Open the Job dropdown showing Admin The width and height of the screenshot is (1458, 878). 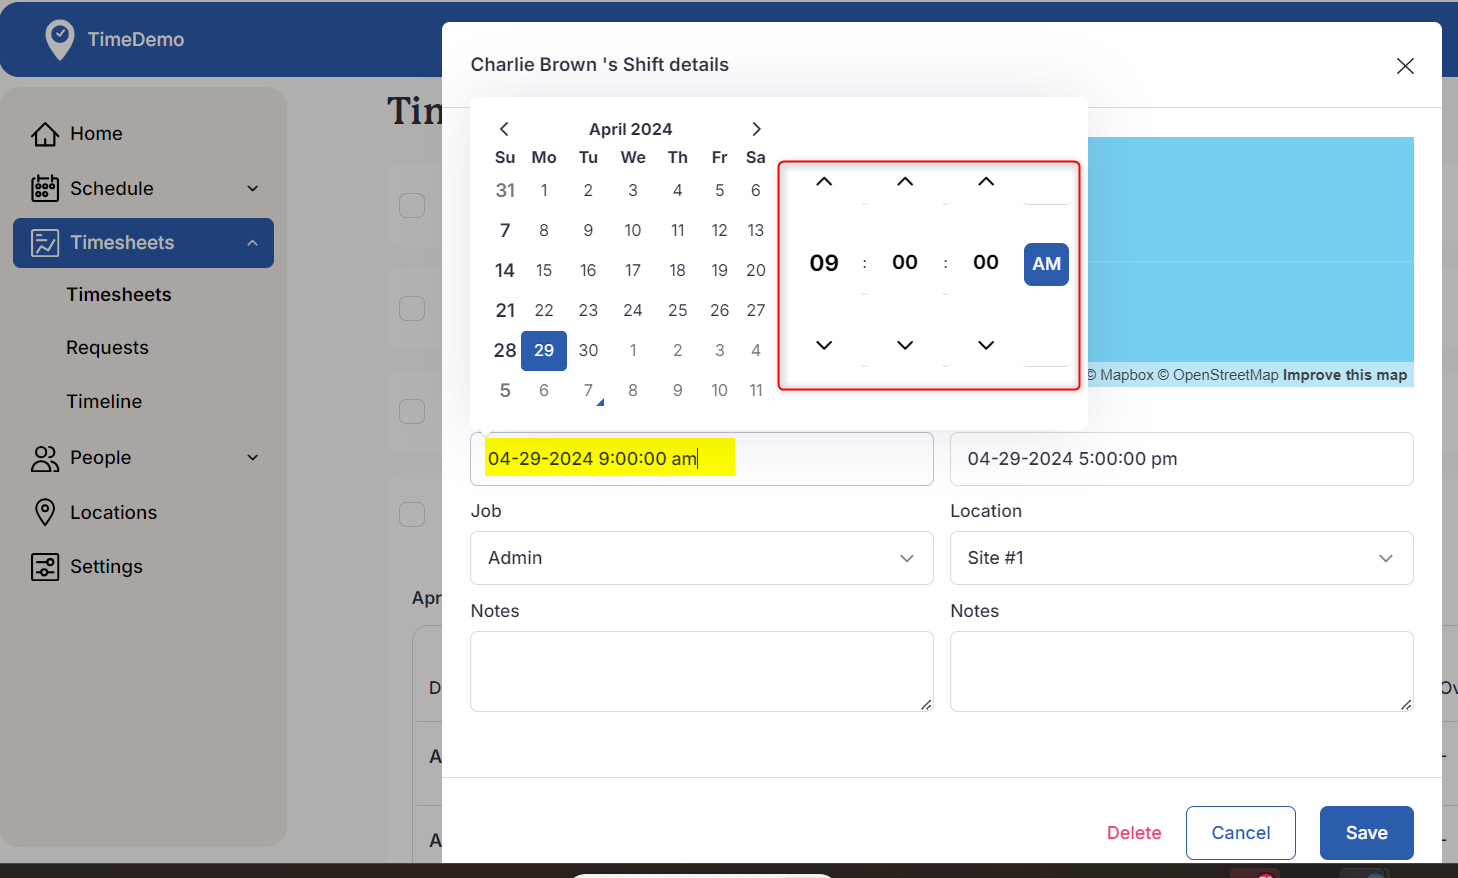click(701, 558)
